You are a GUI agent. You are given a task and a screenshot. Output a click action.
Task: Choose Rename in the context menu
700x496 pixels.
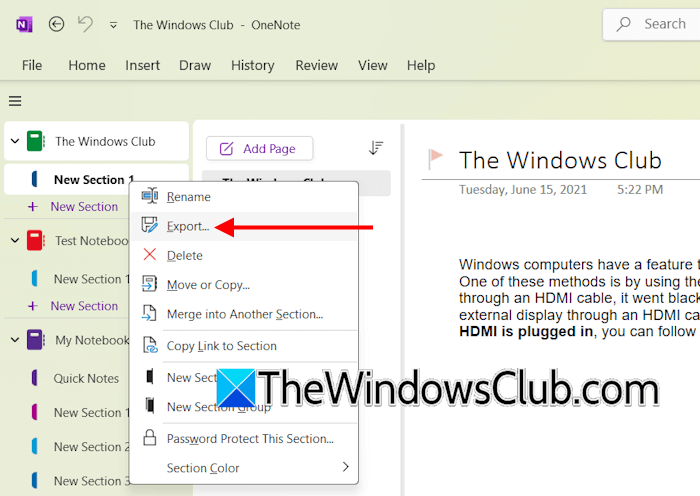[x=244, y=196]
